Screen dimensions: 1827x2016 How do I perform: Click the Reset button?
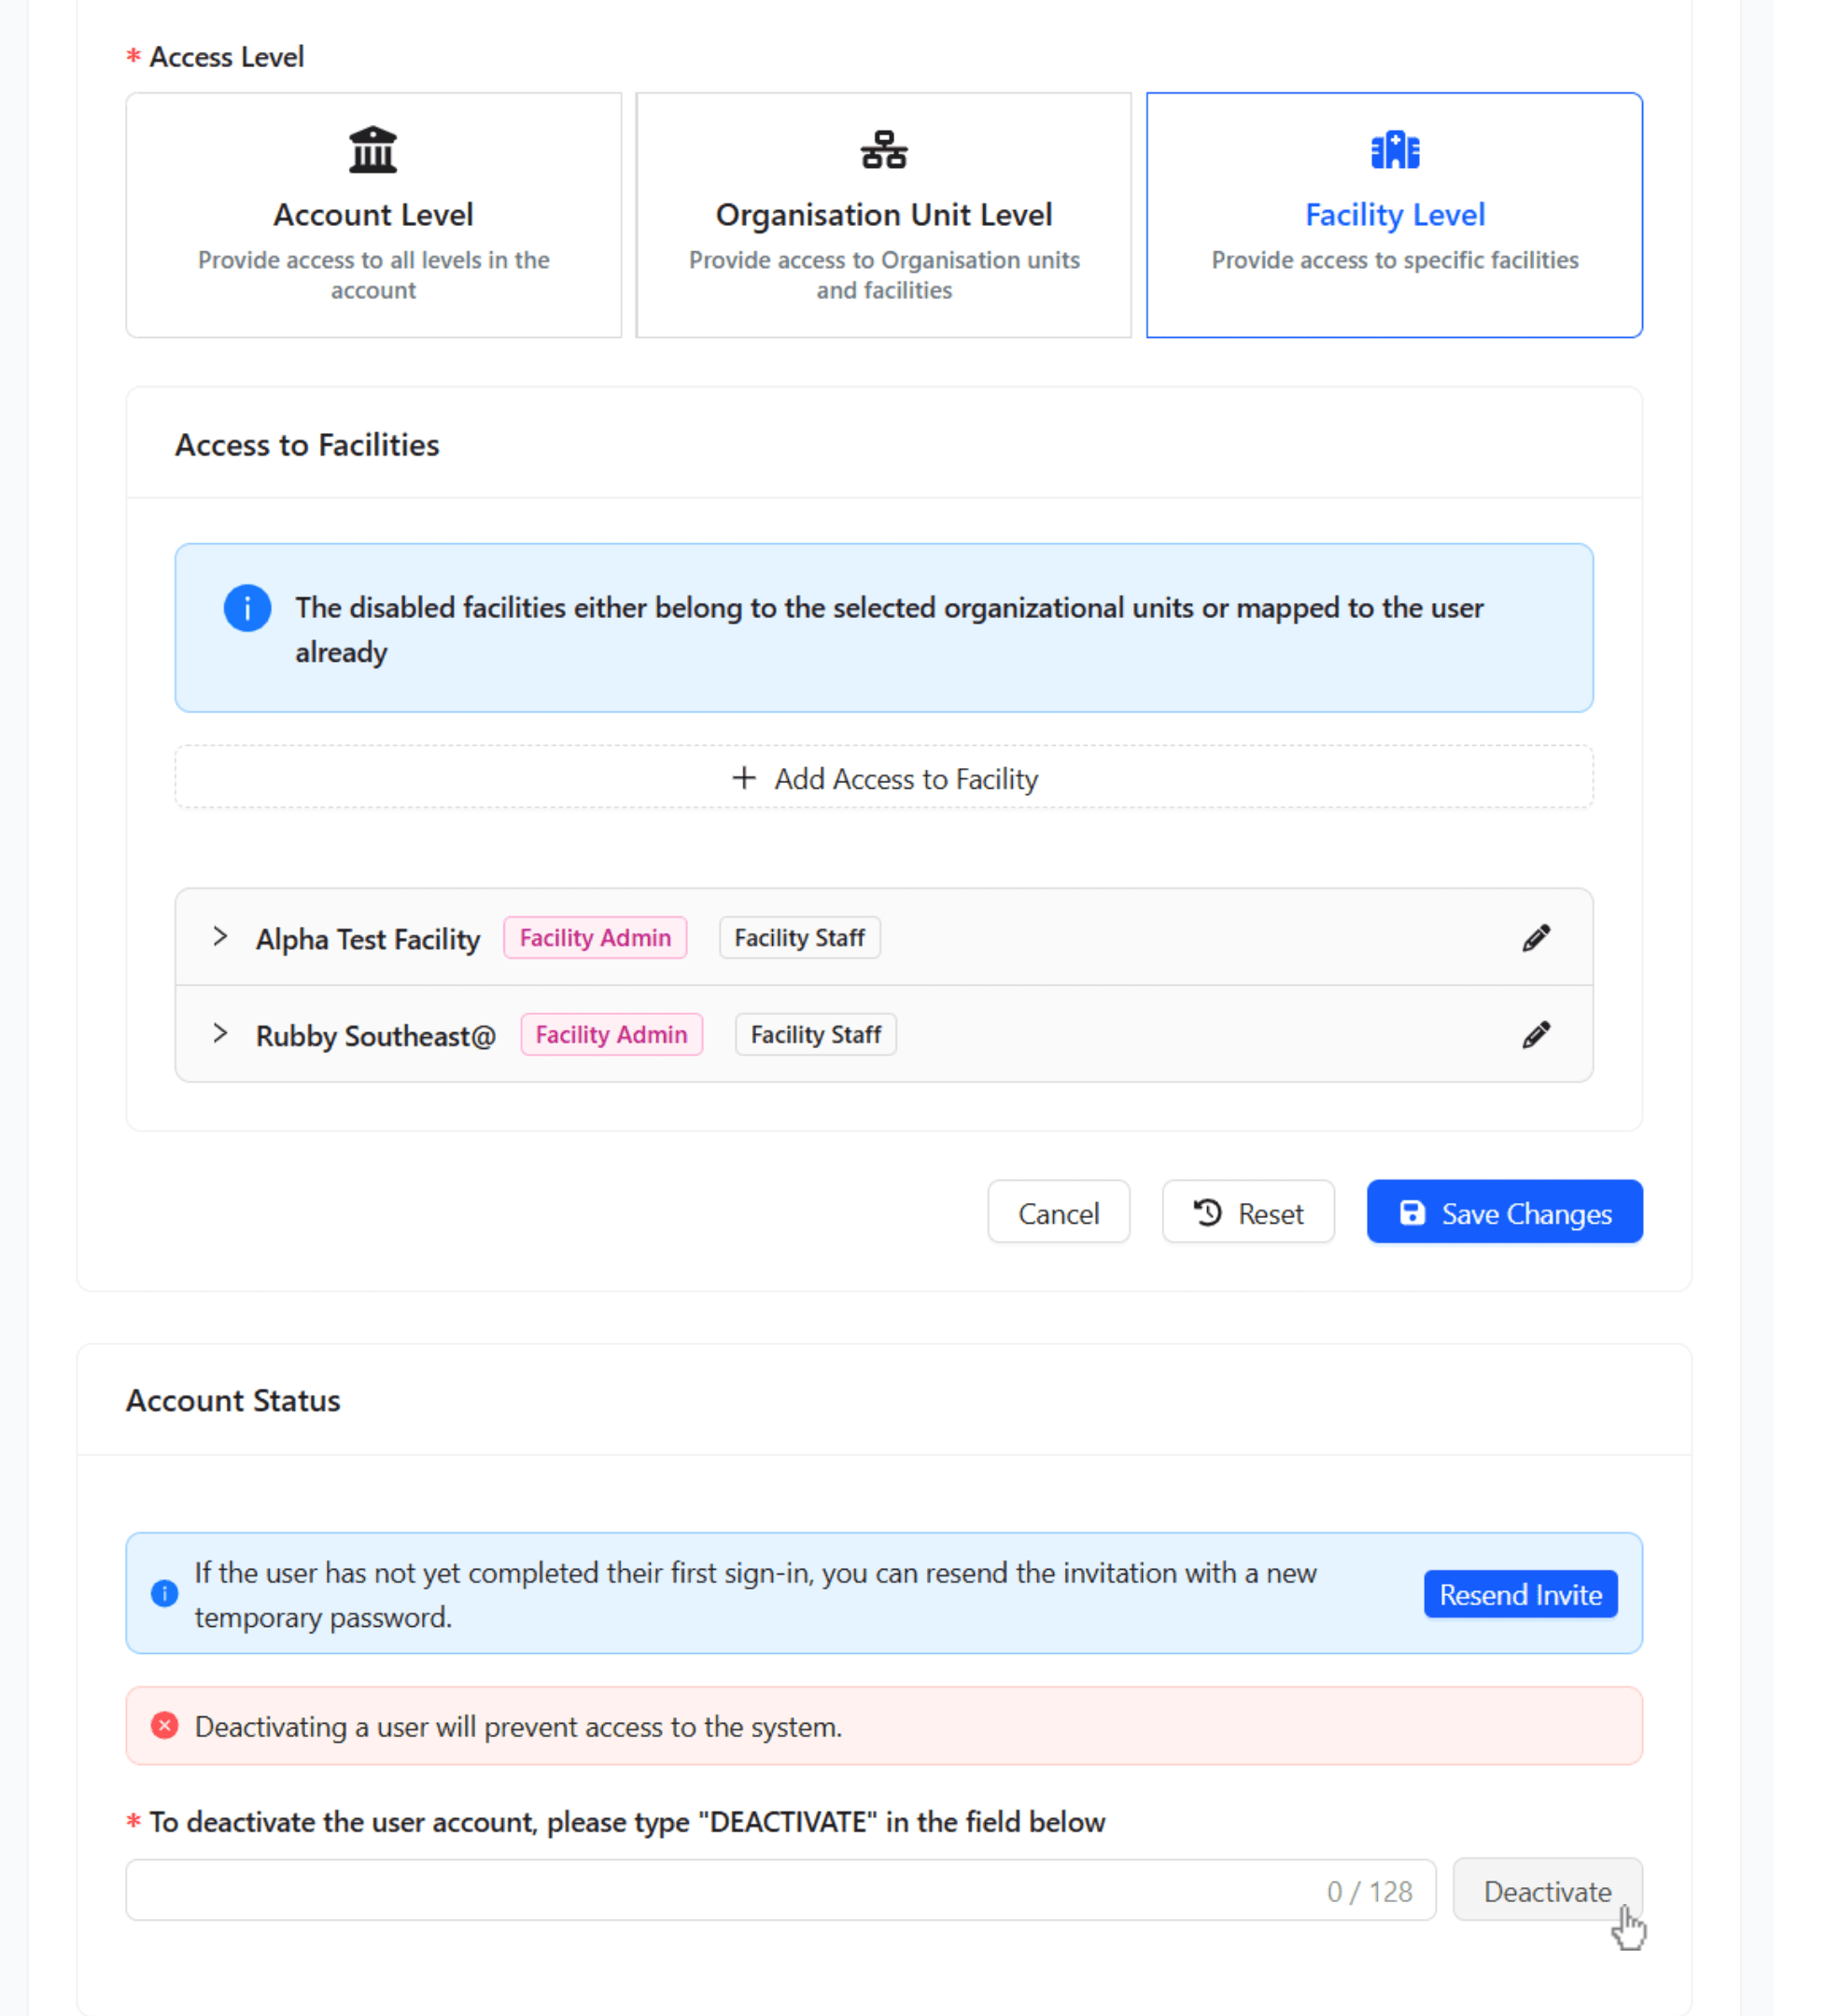pos(1247,1212)
